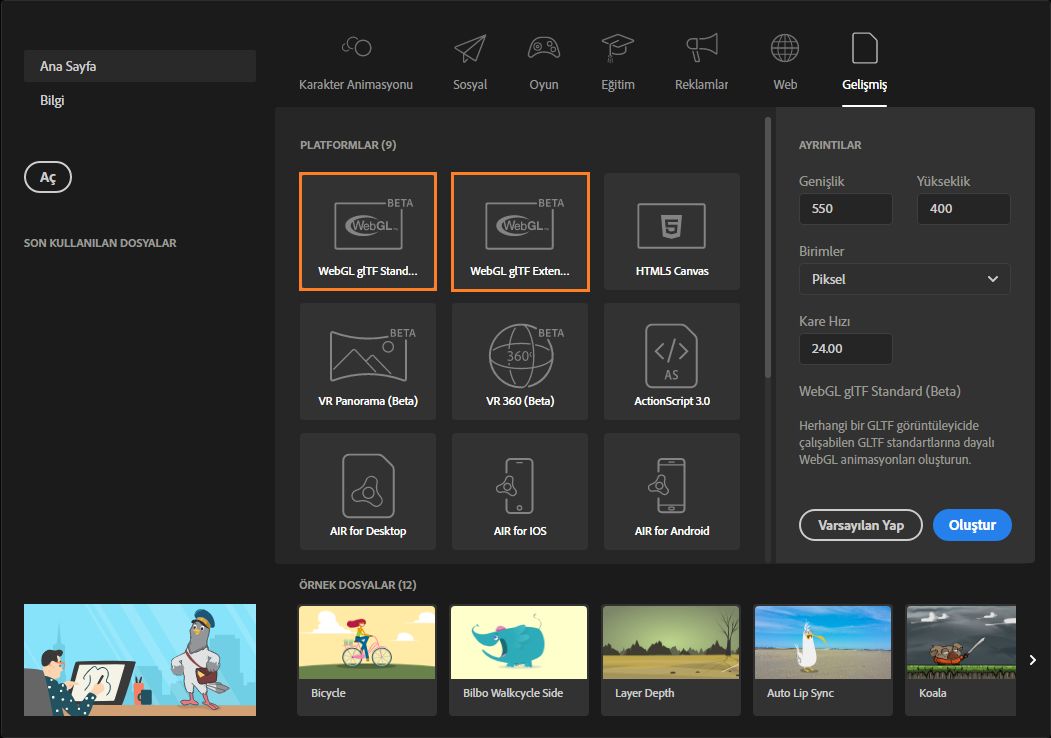Viewport: 1051px width, 738px height.
Task: Click the ÖRNEK DOSYALAR (12) heading
Action: click(357, 585)
